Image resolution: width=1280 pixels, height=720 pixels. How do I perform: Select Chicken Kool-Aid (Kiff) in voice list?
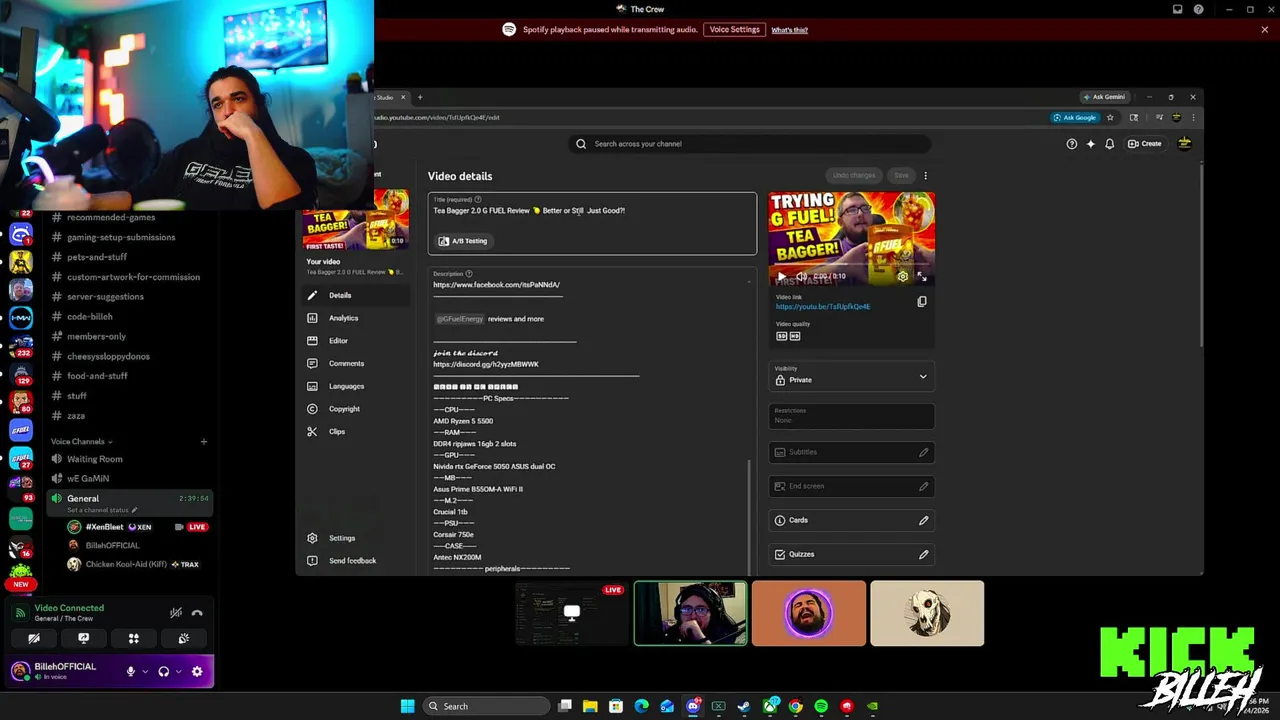136,564
